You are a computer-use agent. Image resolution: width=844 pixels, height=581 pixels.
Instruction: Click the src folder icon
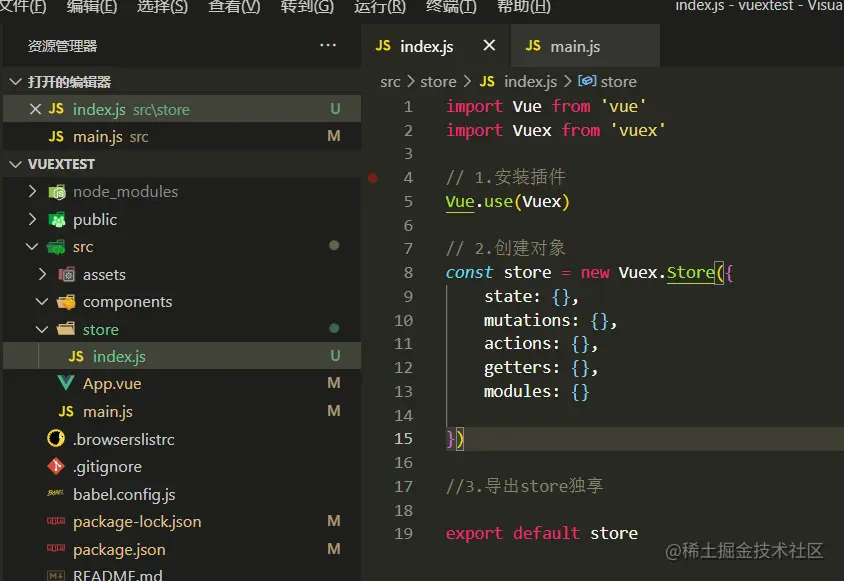point(56,247)
